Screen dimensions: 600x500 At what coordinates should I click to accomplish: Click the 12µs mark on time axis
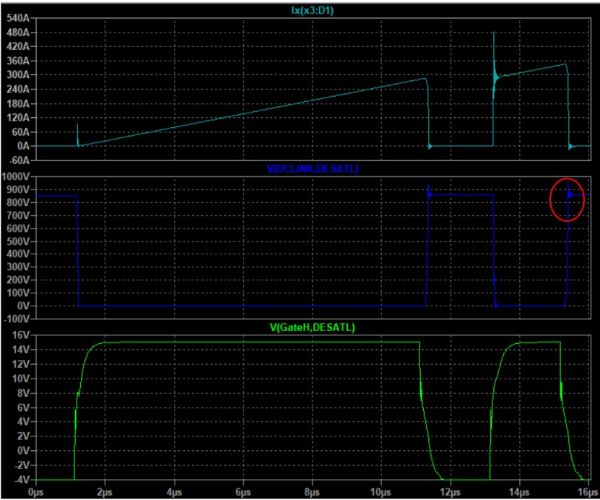click(450, 492)
